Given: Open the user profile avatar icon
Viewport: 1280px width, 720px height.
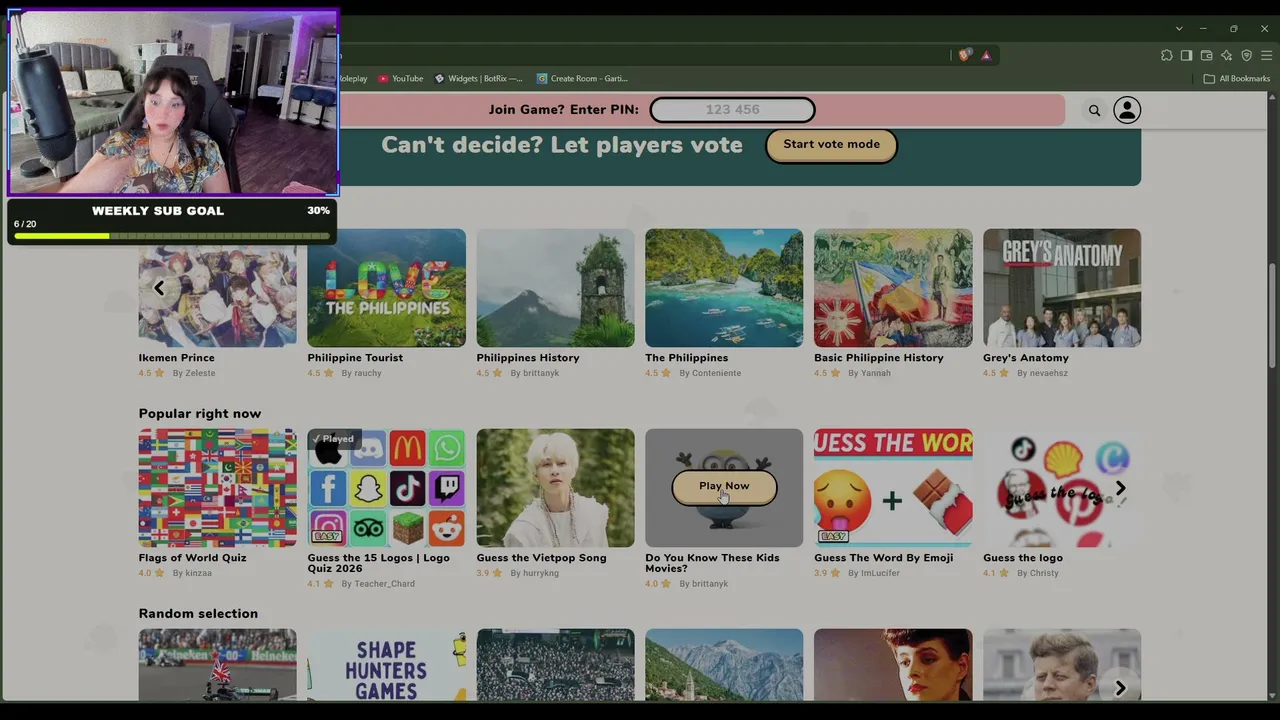Looking at the screenshot, I should tap(1127, 110).
